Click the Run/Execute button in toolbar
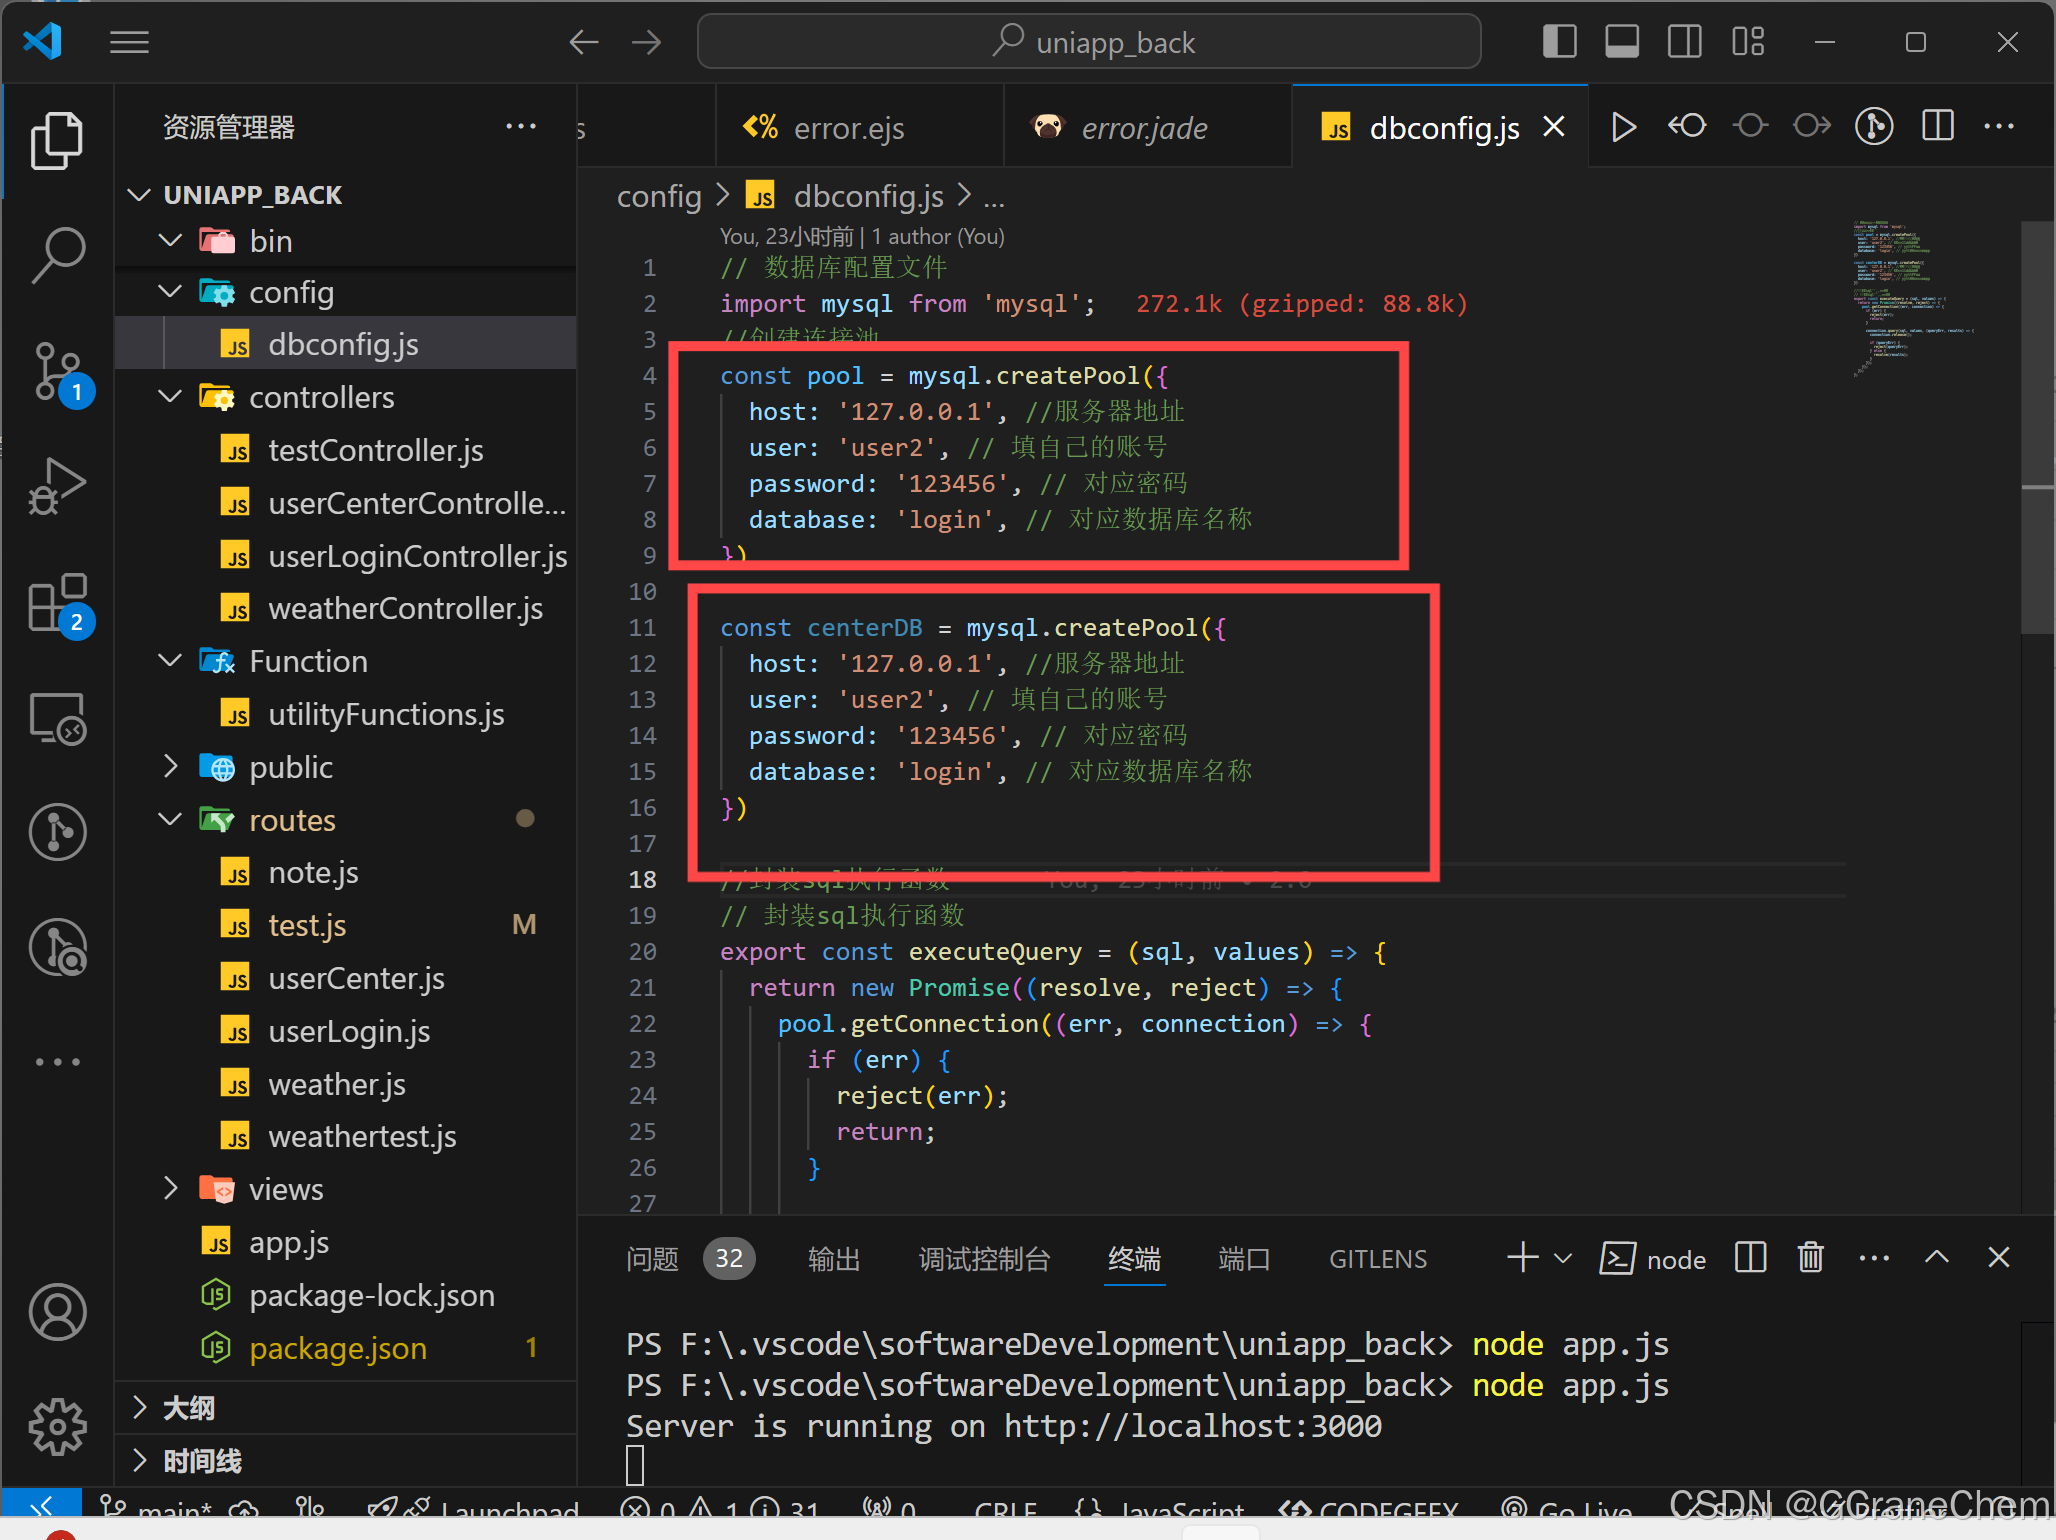The image size is (2056, 1540). [1622, 126]
